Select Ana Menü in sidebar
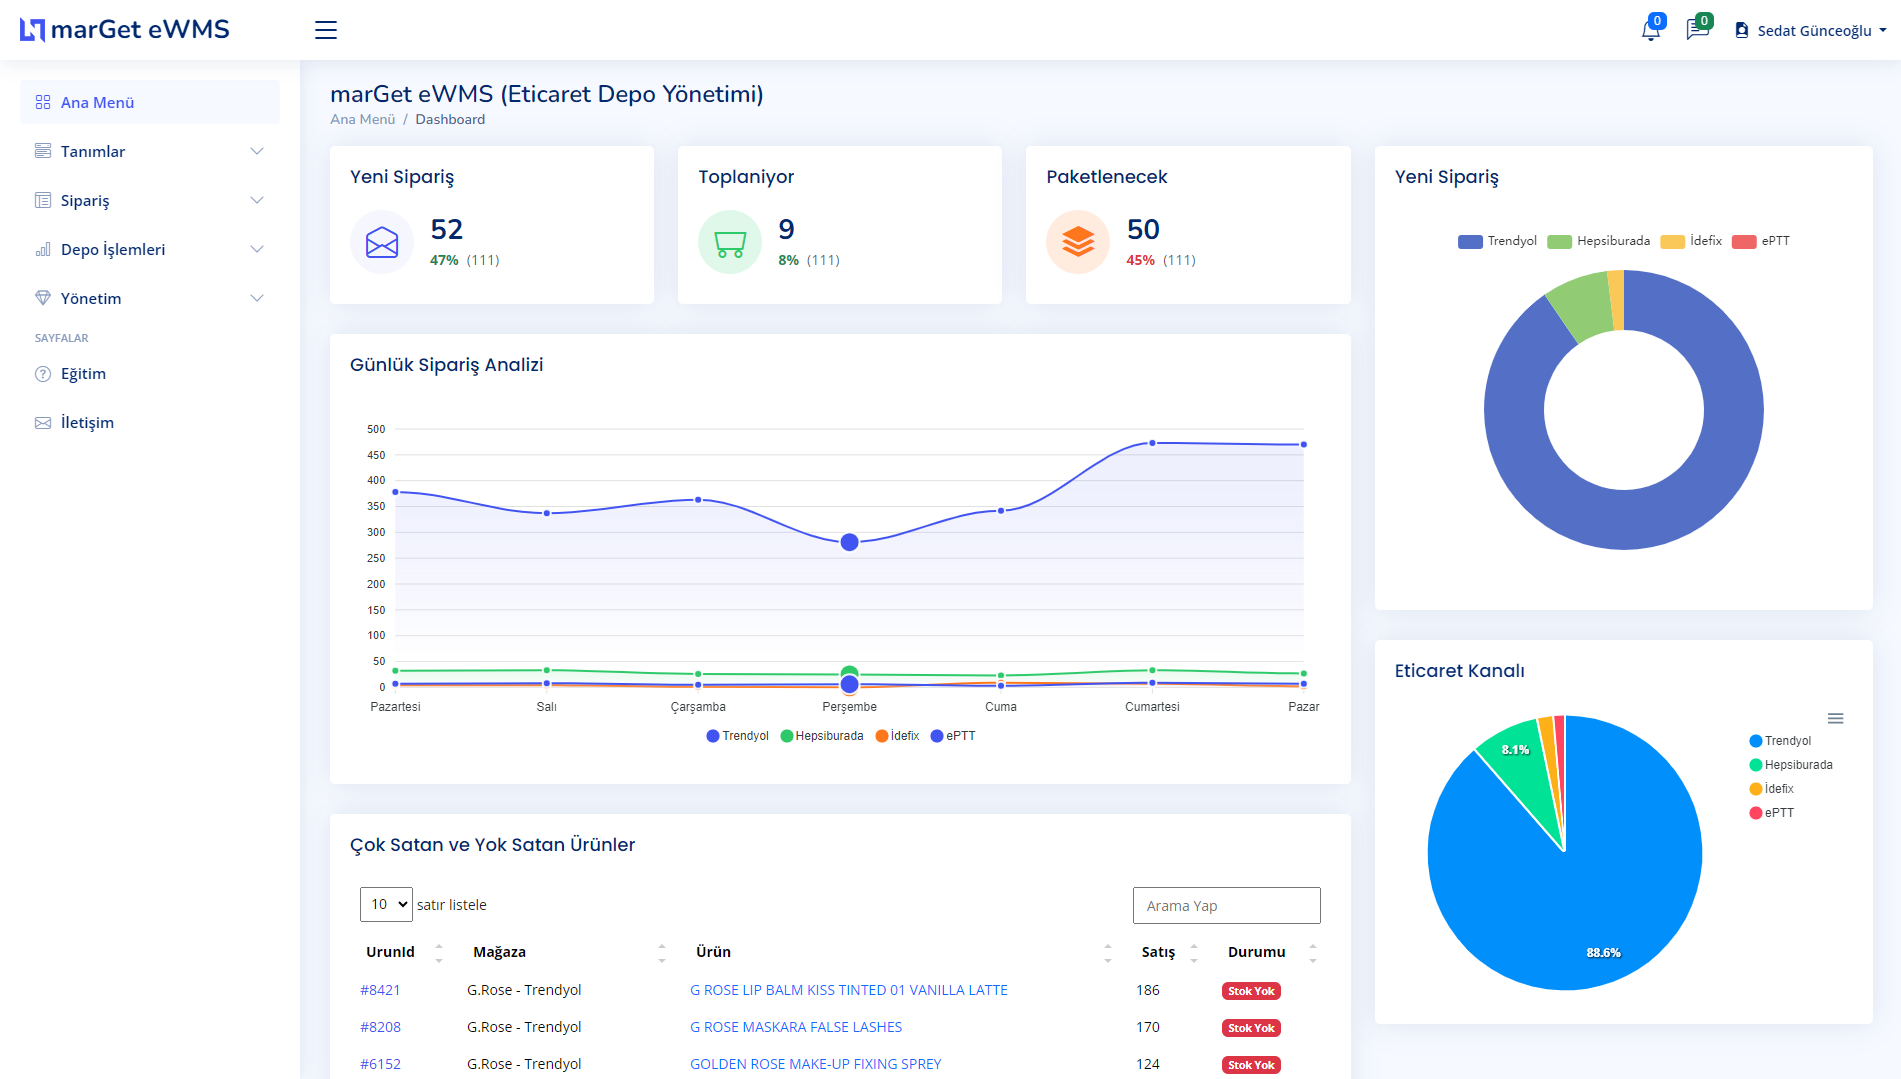The image size is (1901, 1079). [x=150, y=102]
